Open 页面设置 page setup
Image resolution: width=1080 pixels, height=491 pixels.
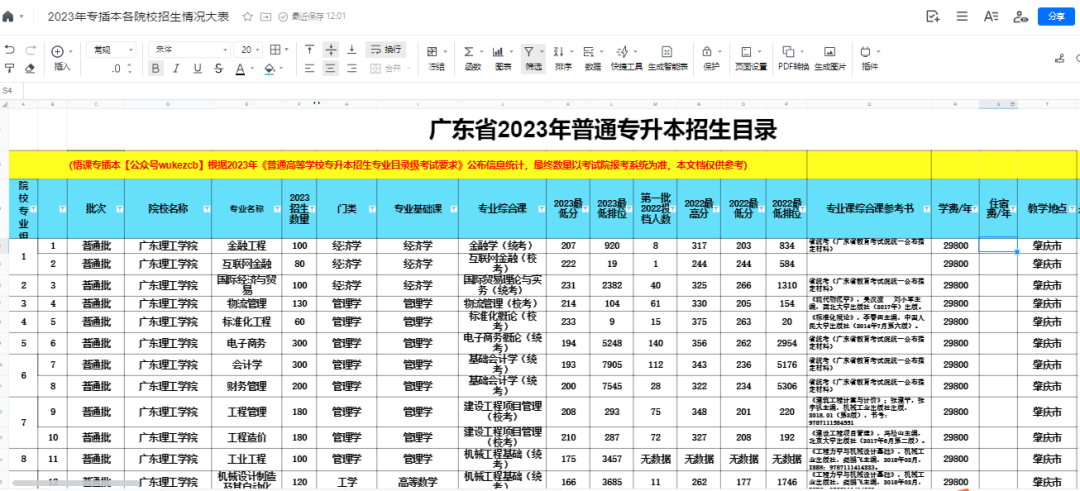tap(750, 59)
